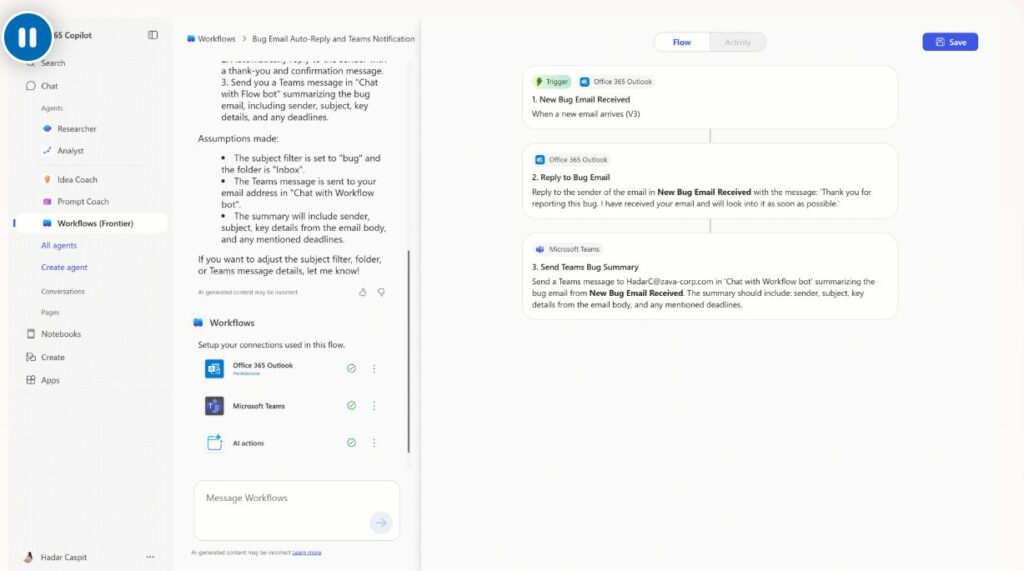
Task: Open Hadar Caspit account options ellipsis
Action: pos(150,557)
